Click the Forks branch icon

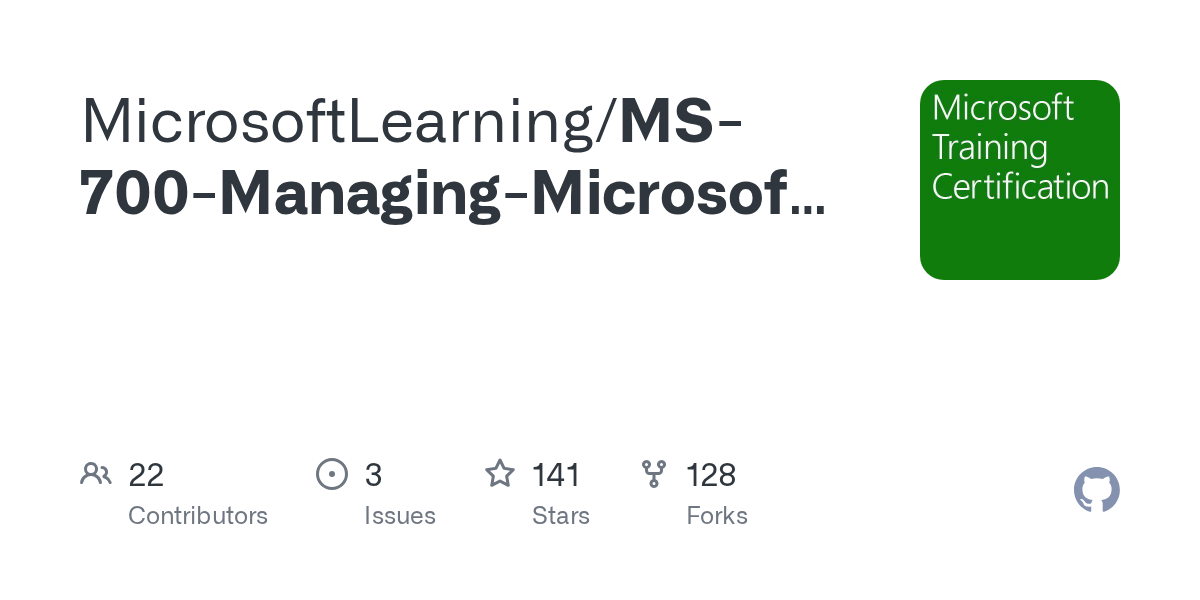[x=654, y=474]
